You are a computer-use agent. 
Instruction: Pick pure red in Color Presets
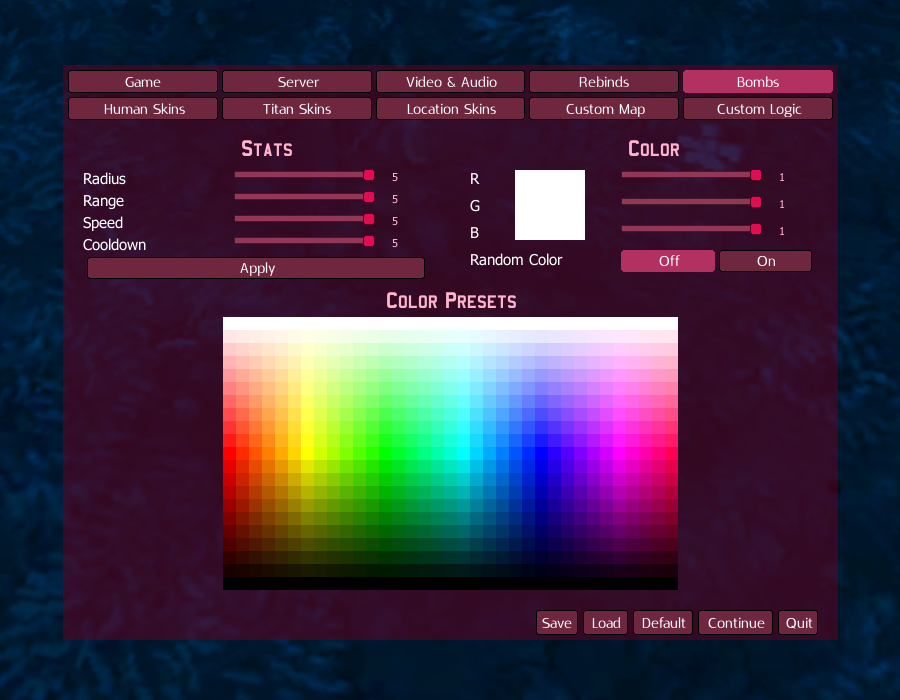click(x=230, y=453)
